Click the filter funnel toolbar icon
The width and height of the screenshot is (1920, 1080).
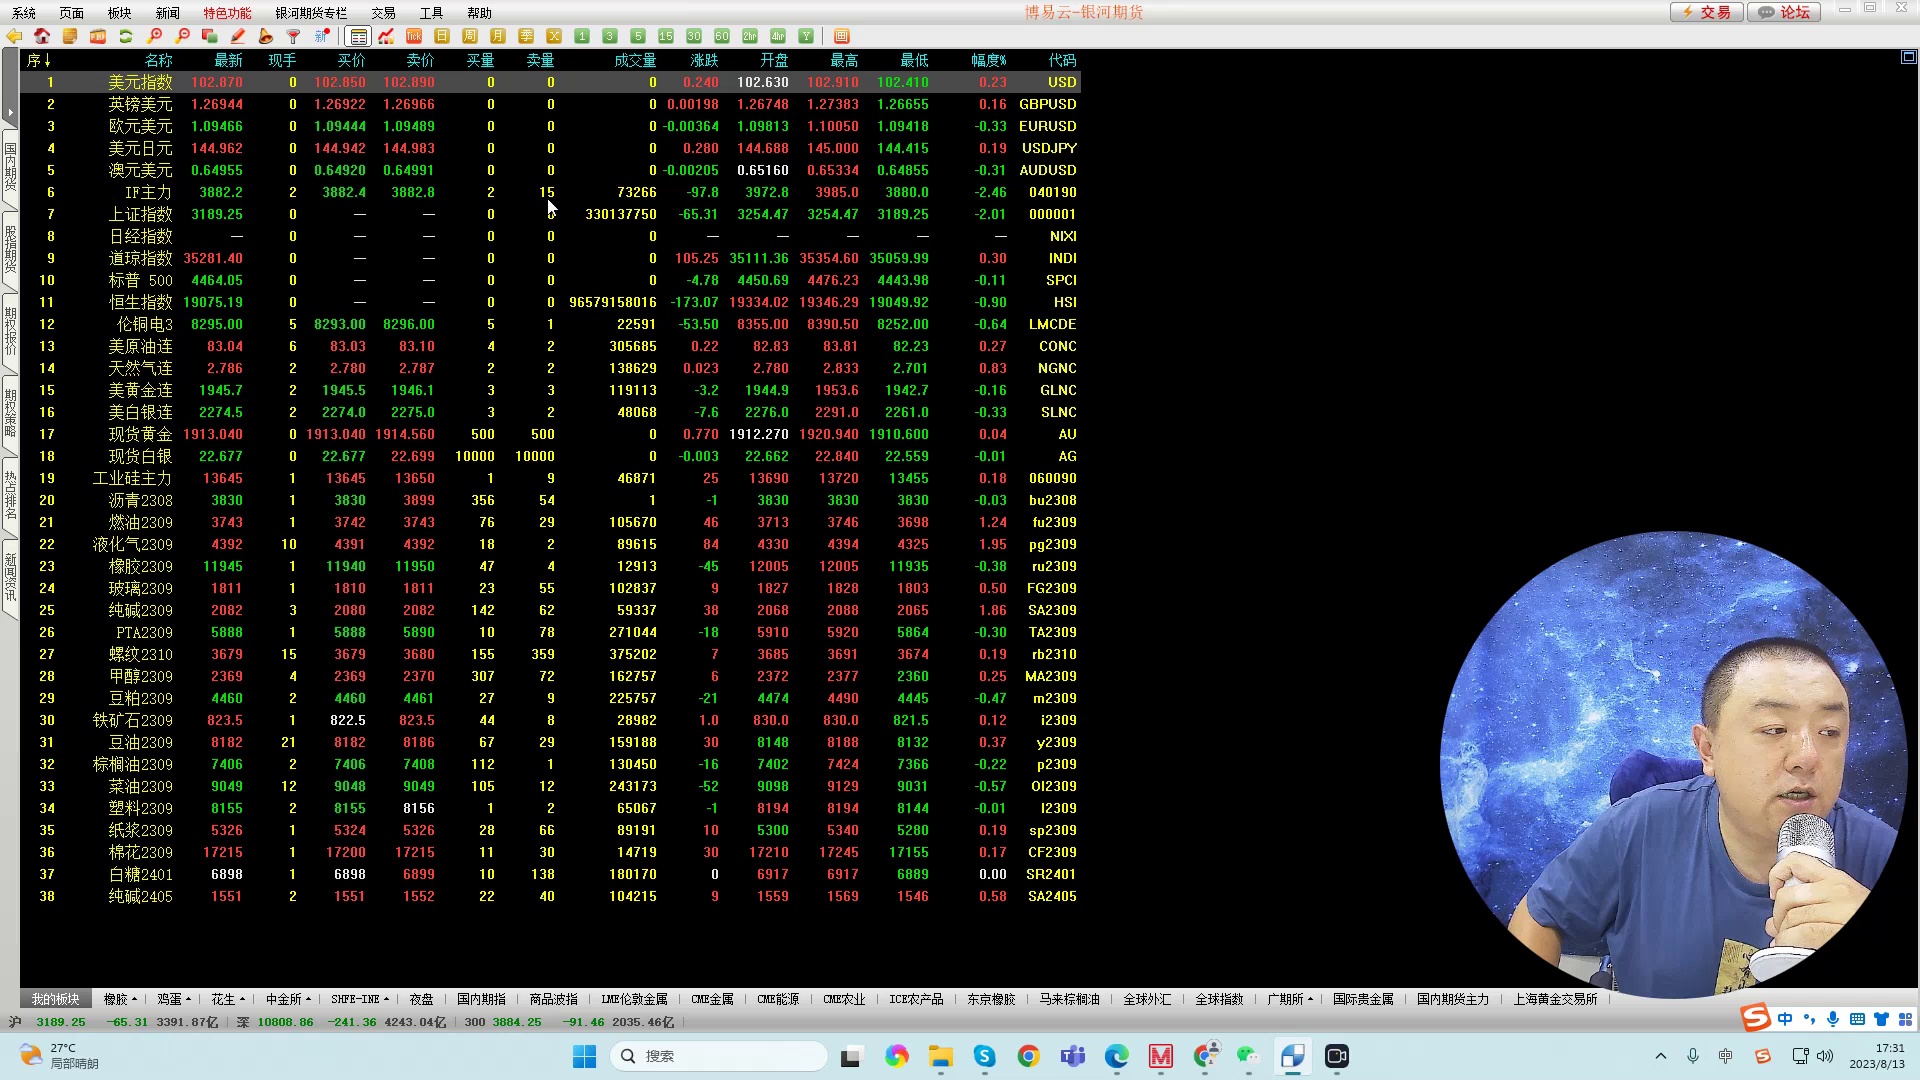pos(294,36)
